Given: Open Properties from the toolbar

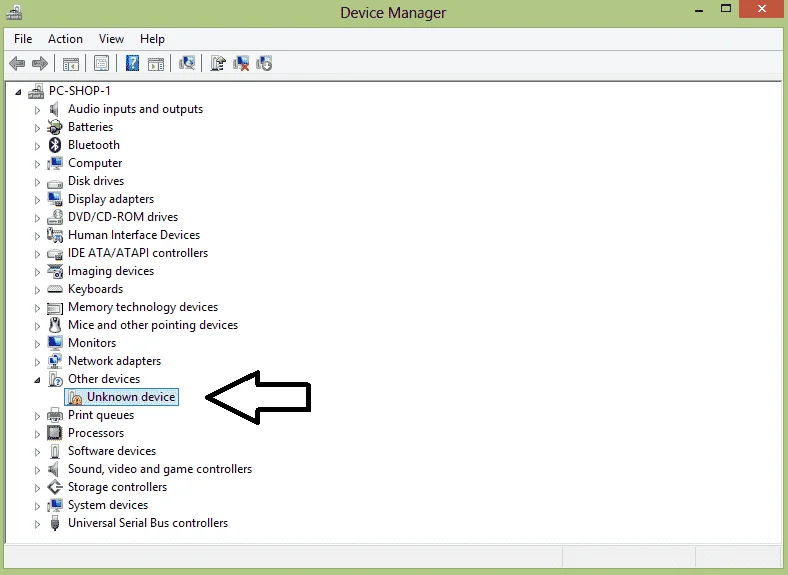Looking at the screenshot, I should [102, 64].
